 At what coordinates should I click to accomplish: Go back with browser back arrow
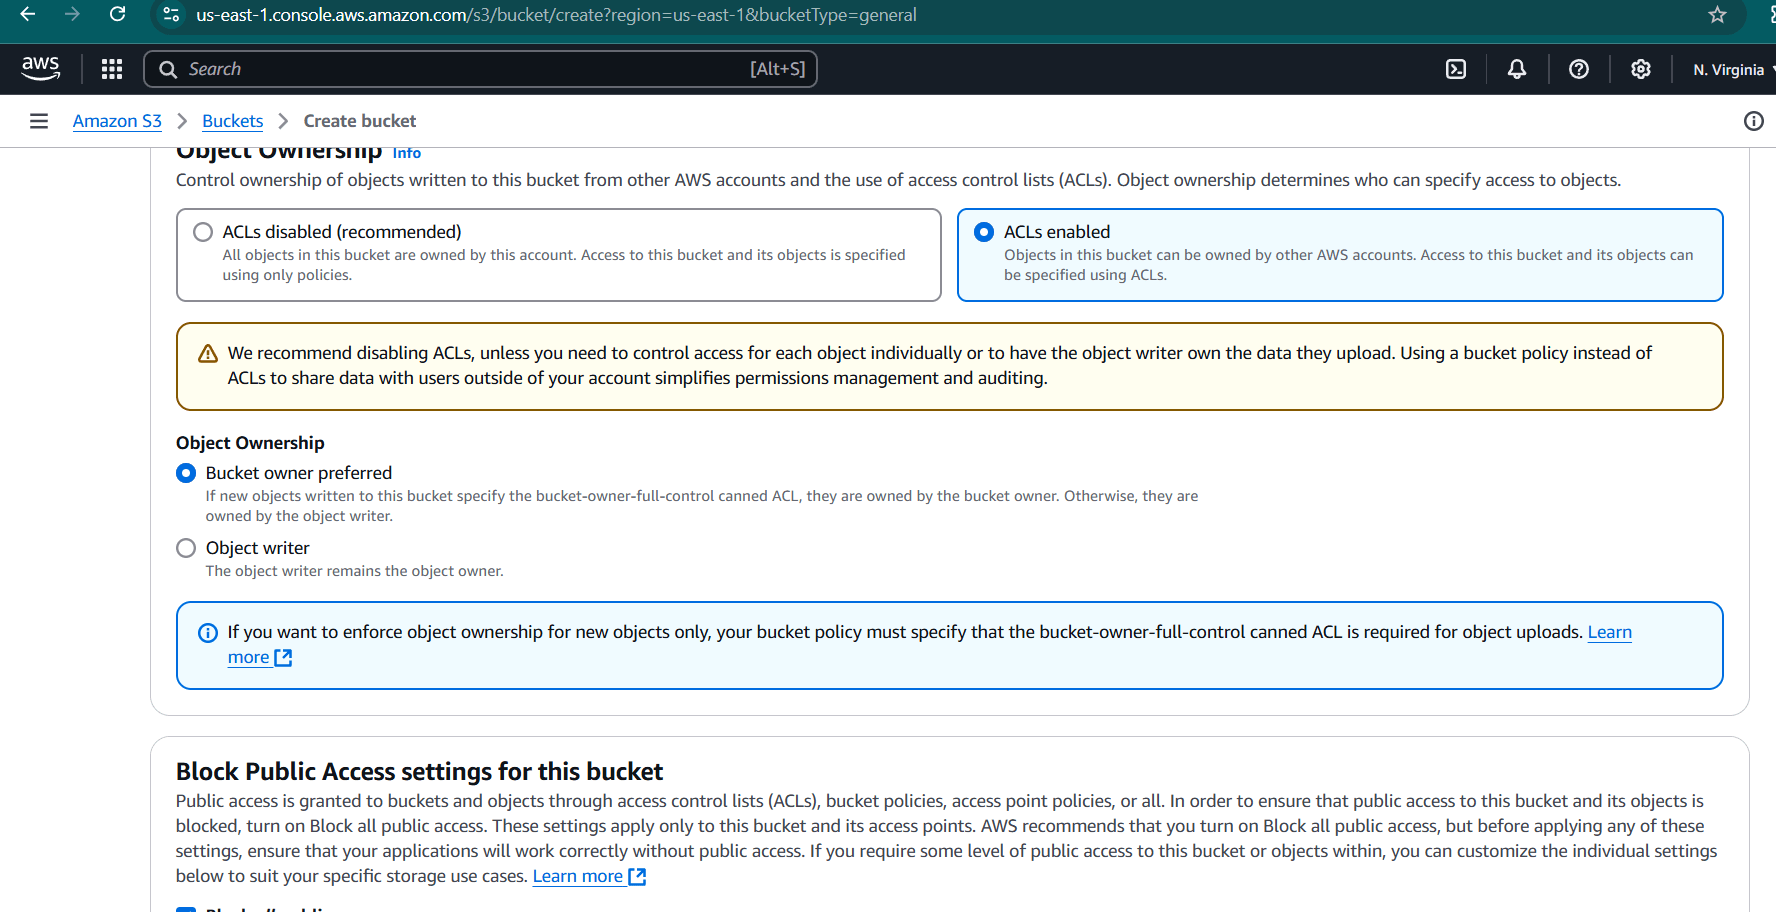coord(28,14)
